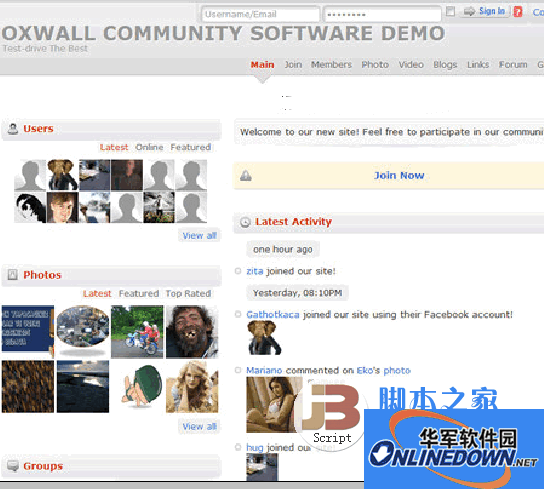Tick the remember me checkbox
544x489 pixels.
(450, 11)
